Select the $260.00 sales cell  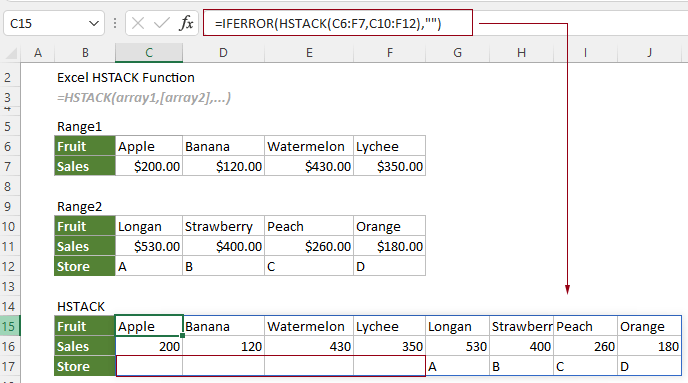[309, 246]
